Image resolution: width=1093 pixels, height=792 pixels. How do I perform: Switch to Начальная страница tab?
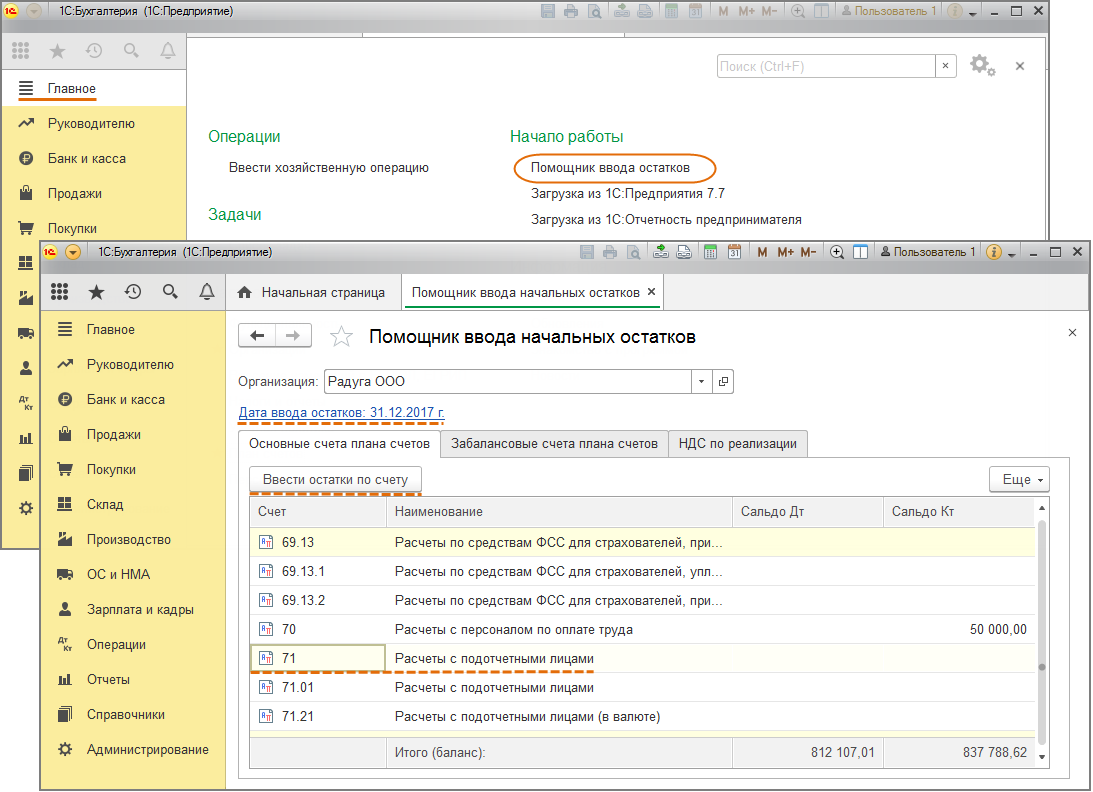(x=311, y=293)
